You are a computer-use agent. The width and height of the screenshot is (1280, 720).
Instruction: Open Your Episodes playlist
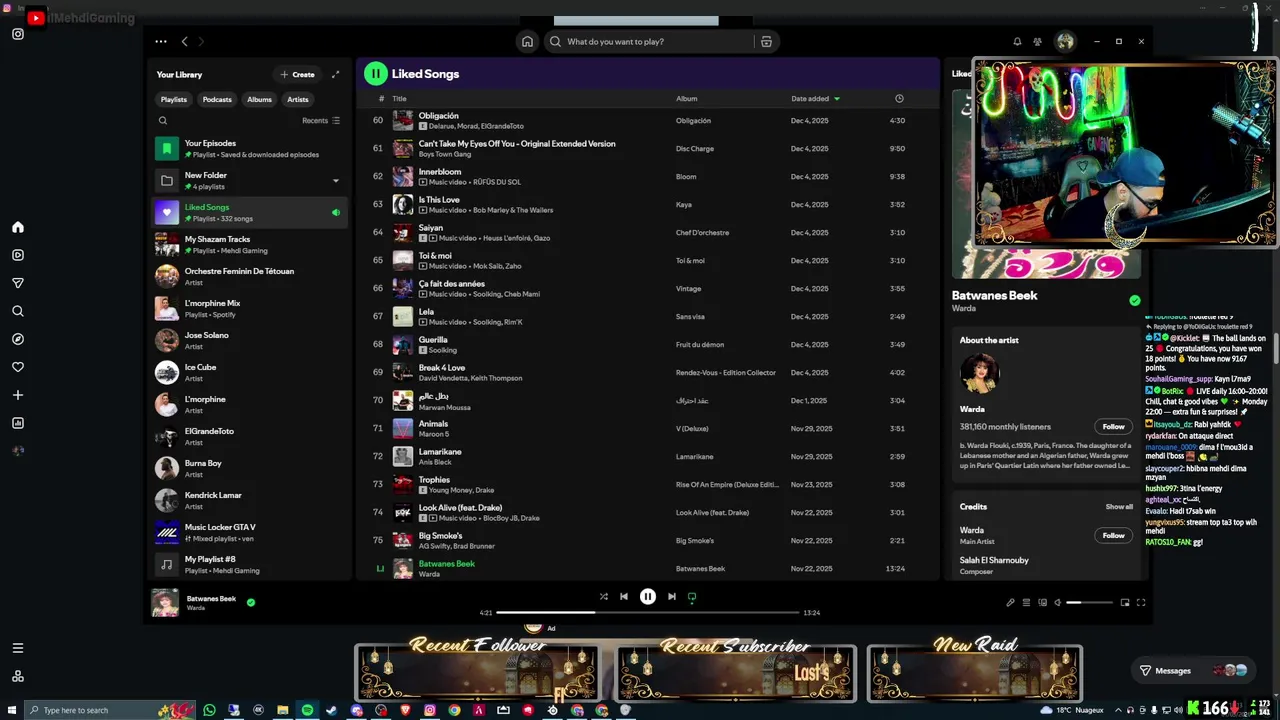pyautogui.click(x=250, y=149)
